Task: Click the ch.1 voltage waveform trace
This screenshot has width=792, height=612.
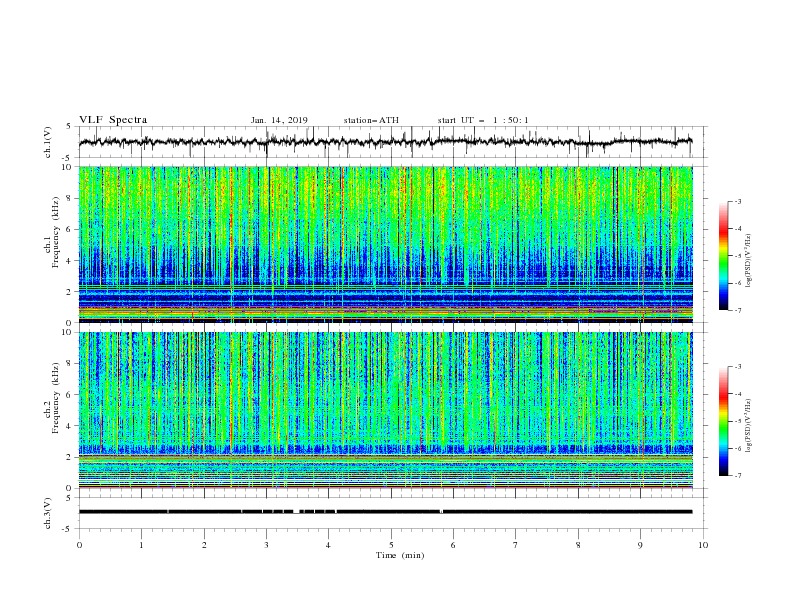Action: coord(385,142)
